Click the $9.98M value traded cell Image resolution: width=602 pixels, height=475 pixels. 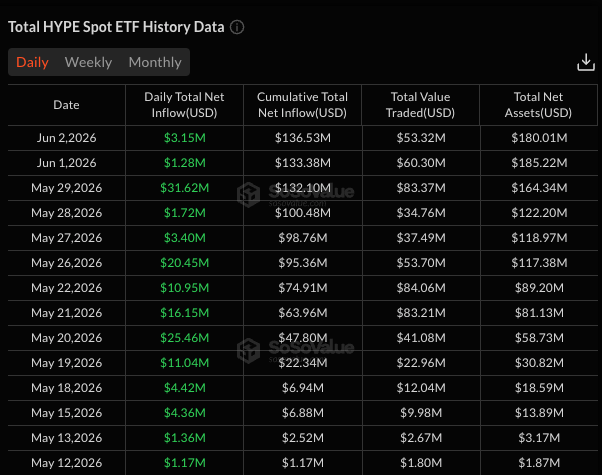(421, 413)
